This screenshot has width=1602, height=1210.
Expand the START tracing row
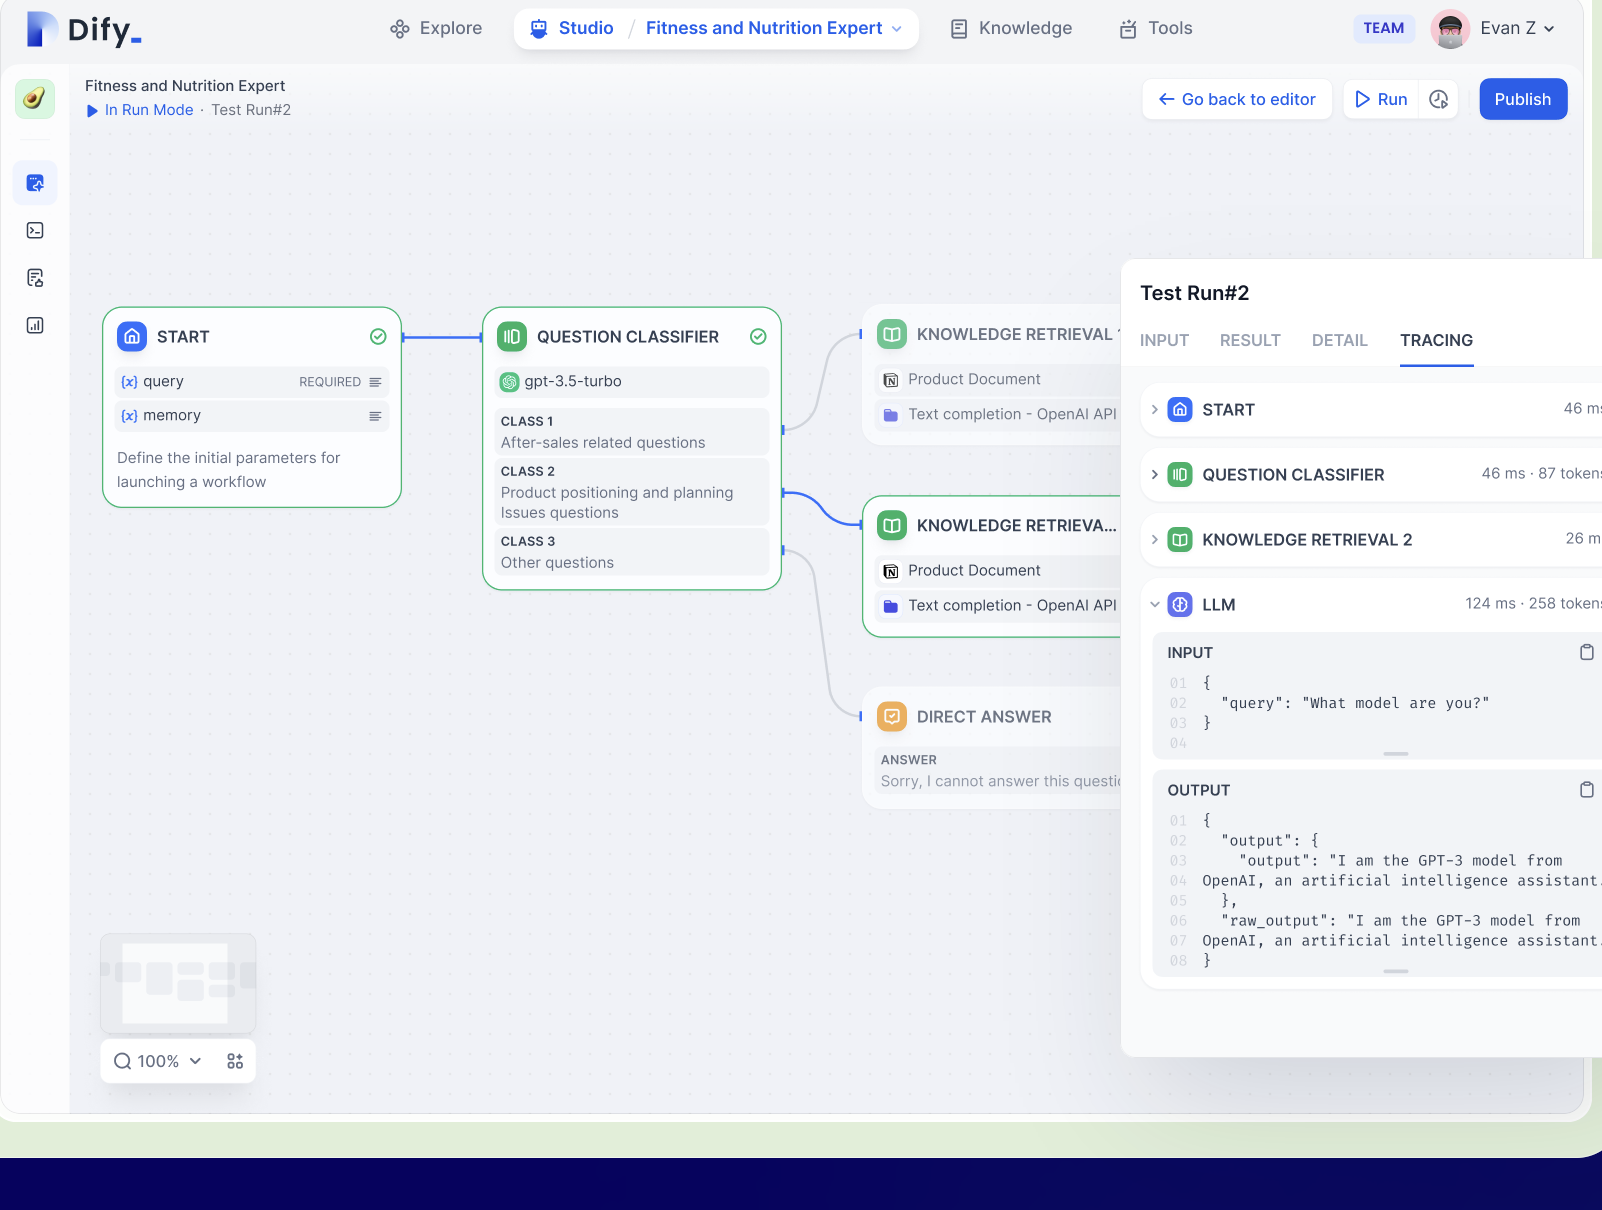pyautogui.click(x=1155, y=410)
